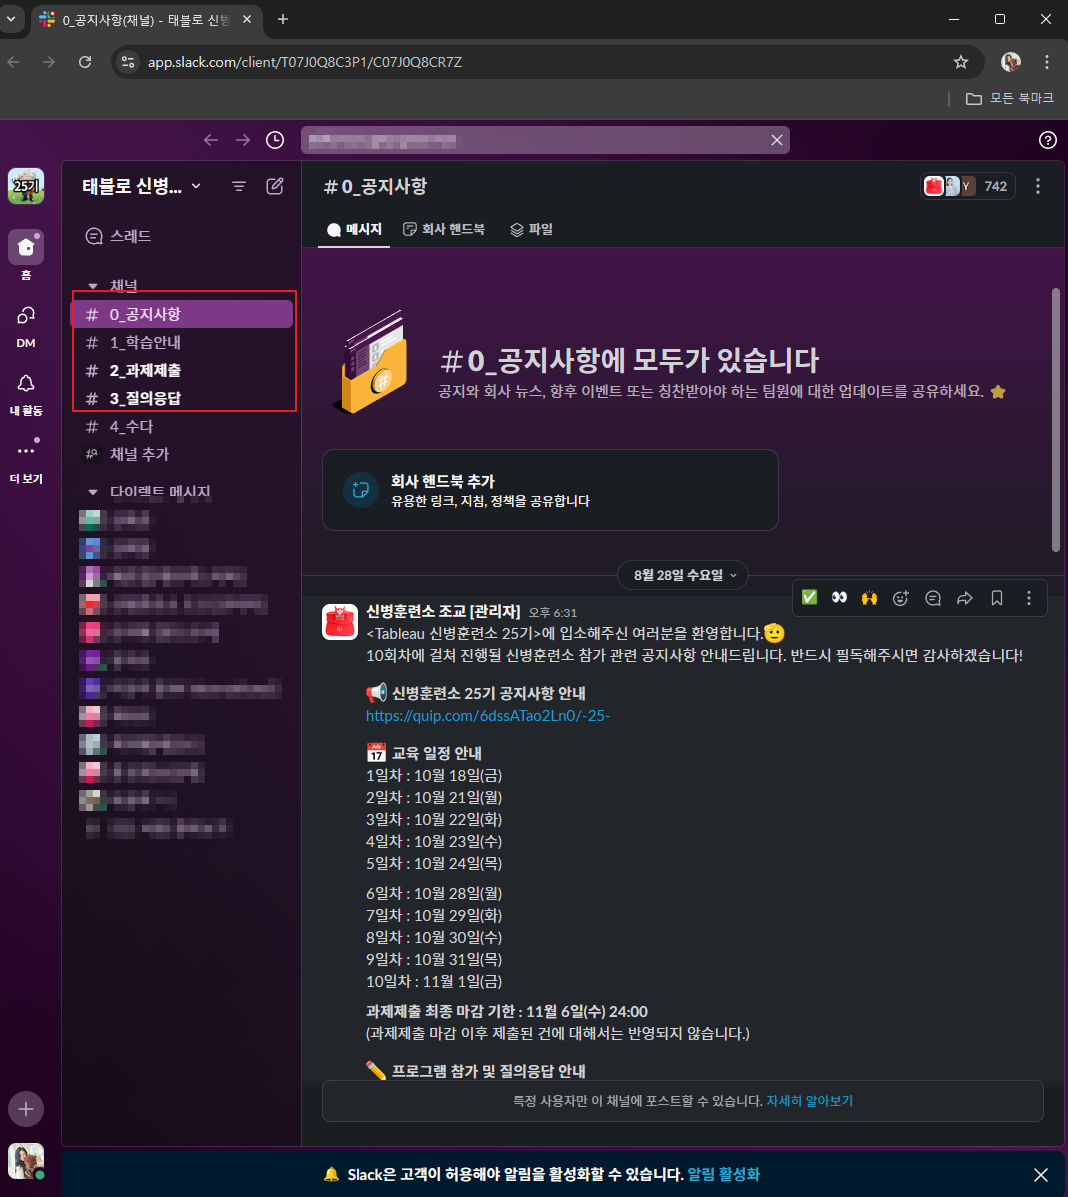Expand the 태블로 신병 workspace menu
The height and width of the screenshot is (1197, 1068).
click(x=142, y=186)
